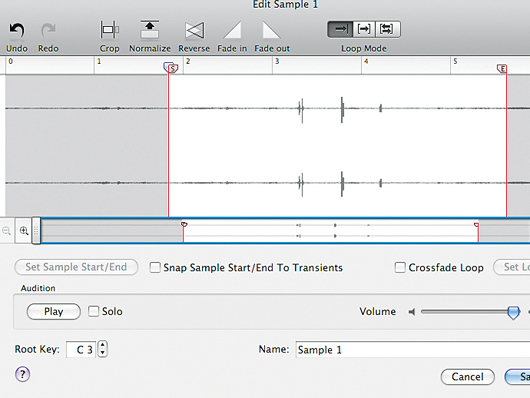This screenshot has width=530, height=398.
Task: Grab the overview scroll handle
Action: [36, 231]
